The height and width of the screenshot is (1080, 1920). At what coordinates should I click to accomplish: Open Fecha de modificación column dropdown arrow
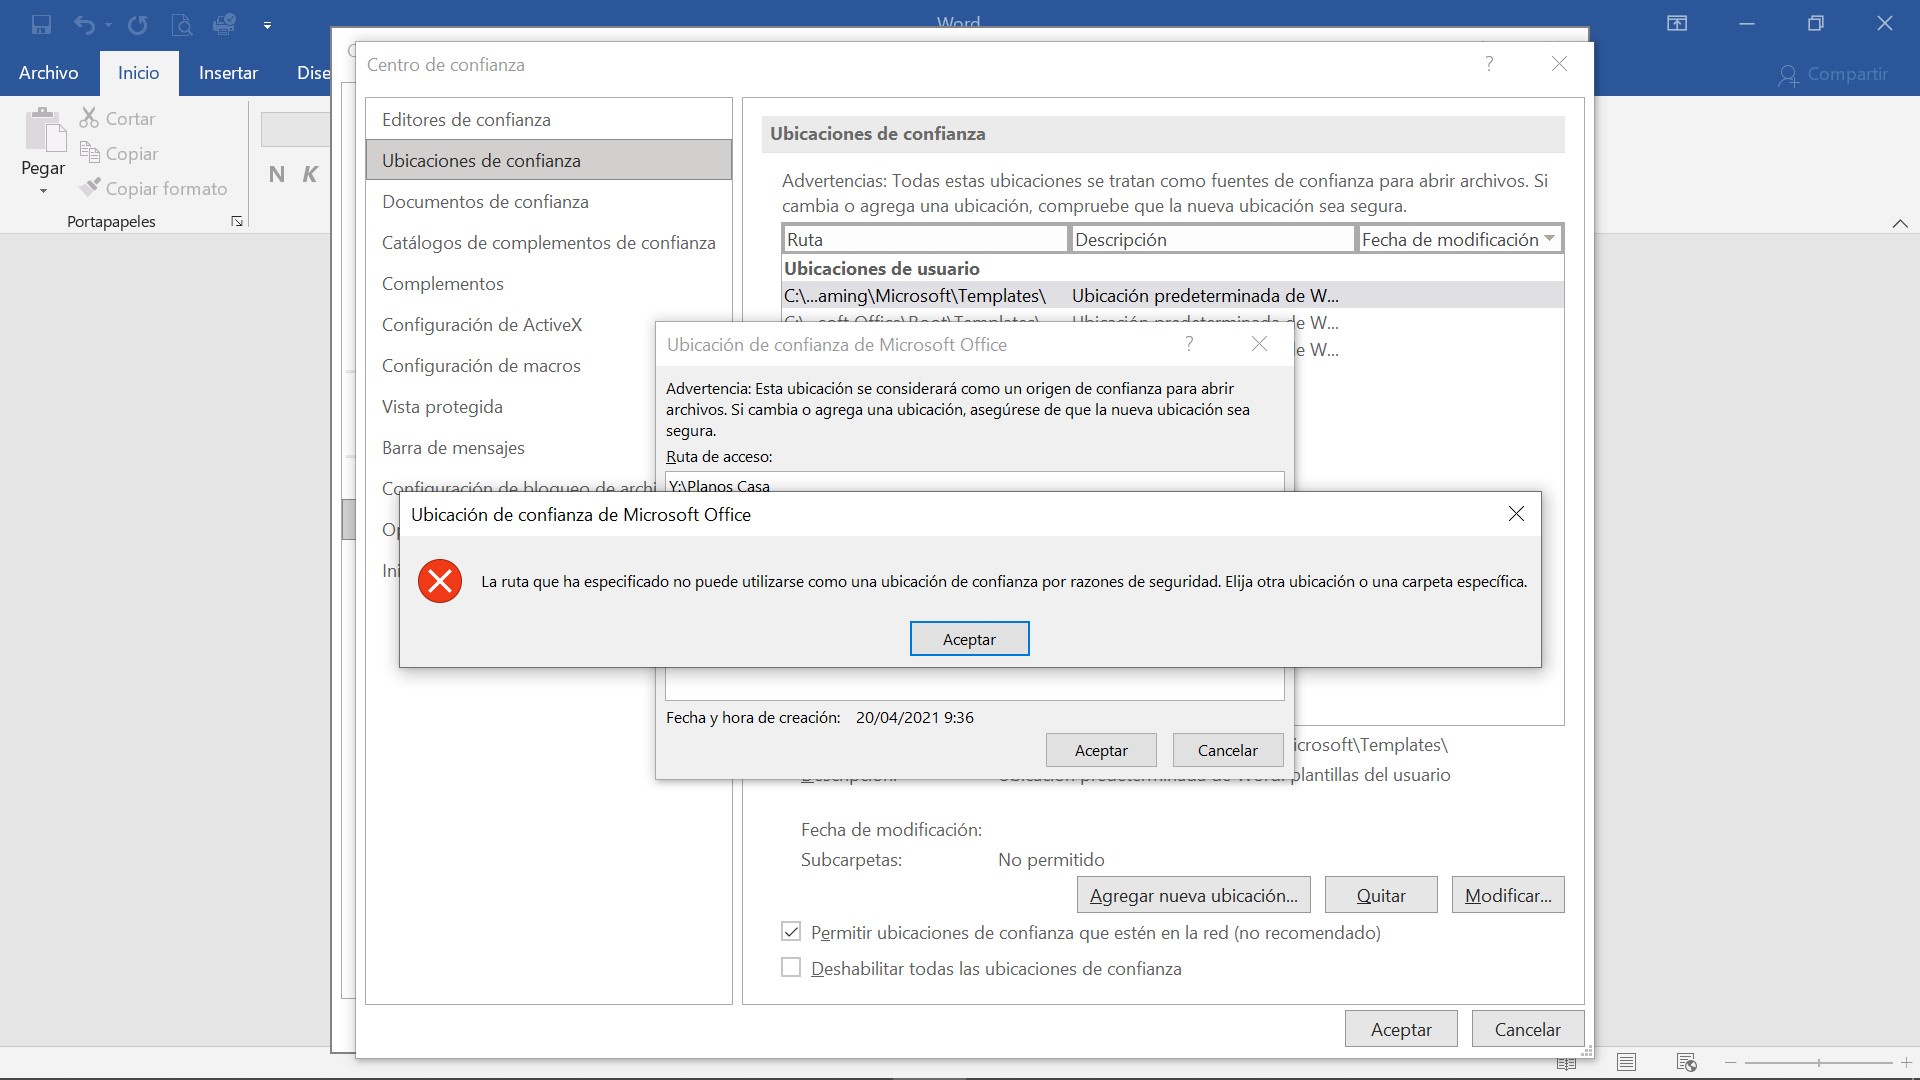pos(1549,239)
